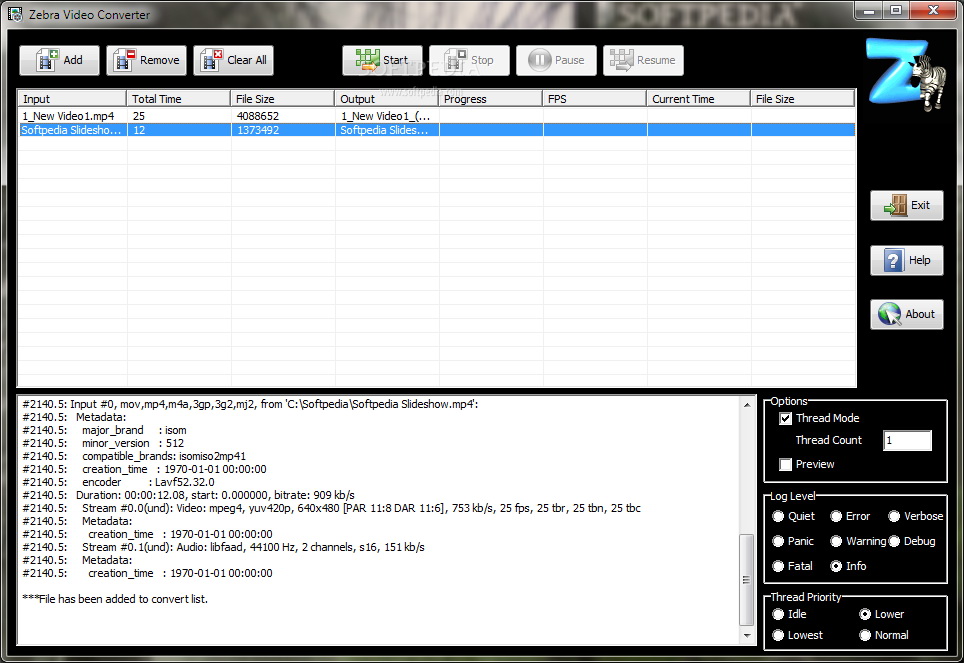Click the 'File has been added' log message
964x663 pixels.
point(115,599)
